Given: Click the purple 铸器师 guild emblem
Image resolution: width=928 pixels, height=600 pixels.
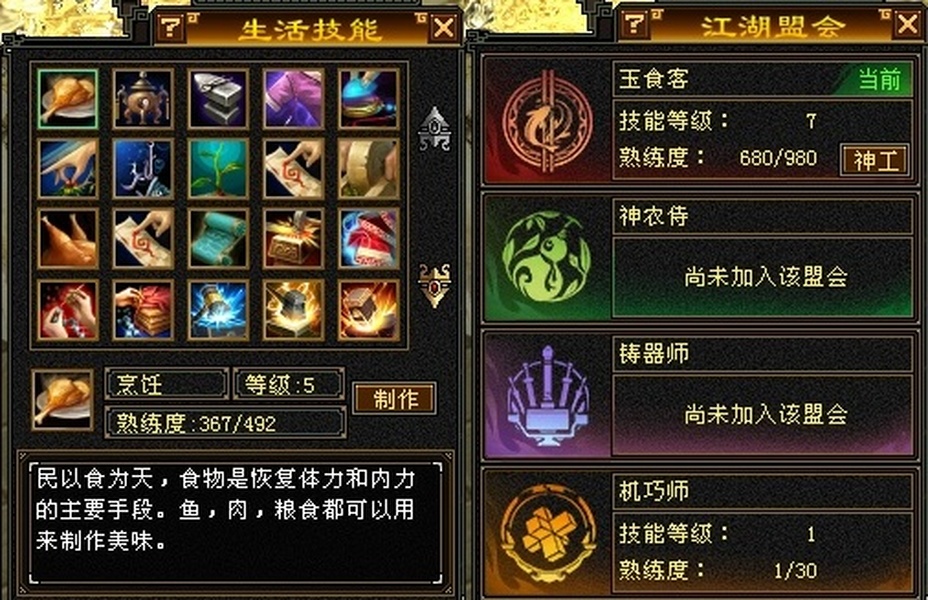Looking at the screenshot, I should pos(547,396).
